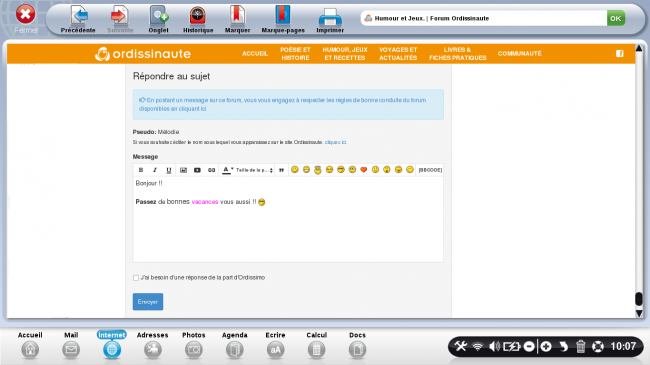650x365 pixels.
Task: Insert a video with the editor video icon
Action: [197, 170]
